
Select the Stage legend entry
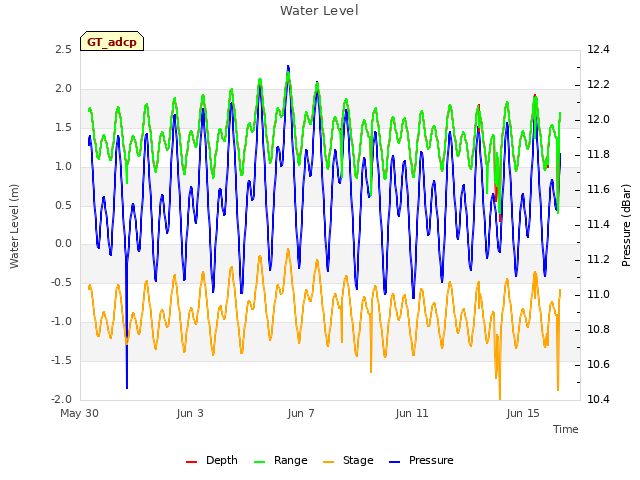[348, 460]
